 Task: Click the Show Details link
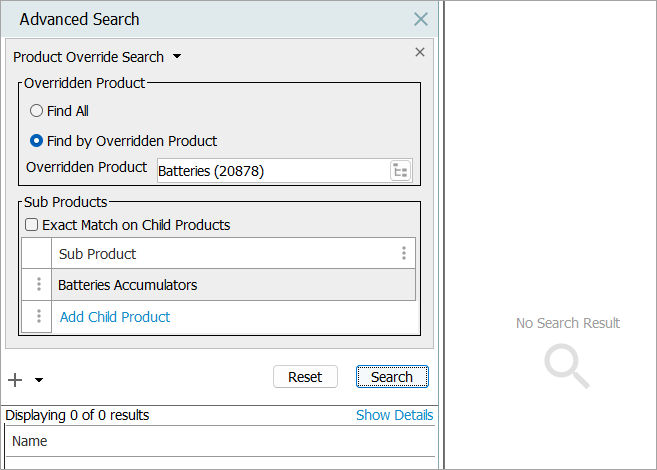(x=394, y=415)
